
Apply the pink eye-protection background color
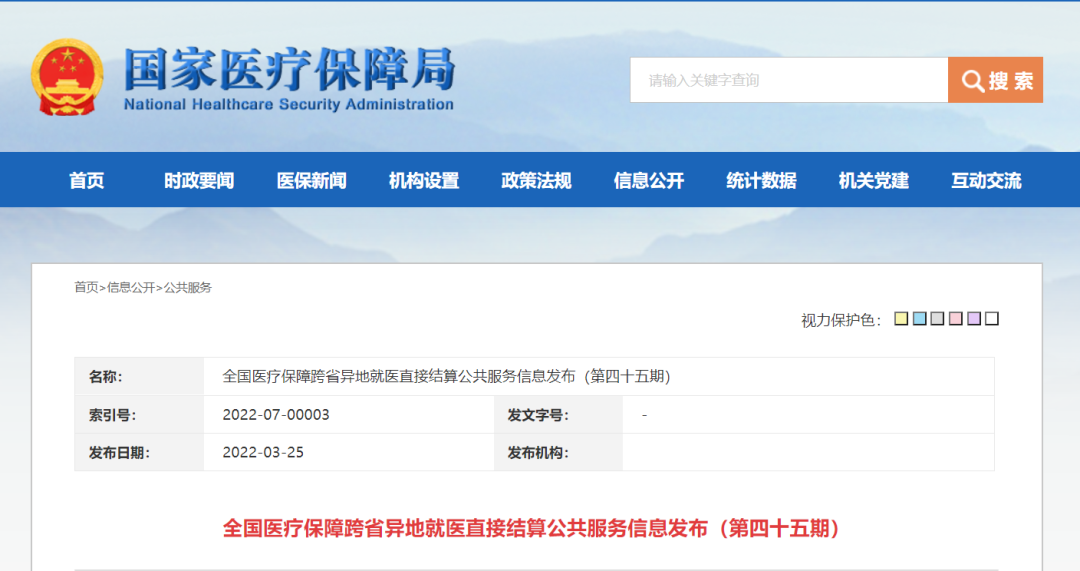tap(955, 319)
